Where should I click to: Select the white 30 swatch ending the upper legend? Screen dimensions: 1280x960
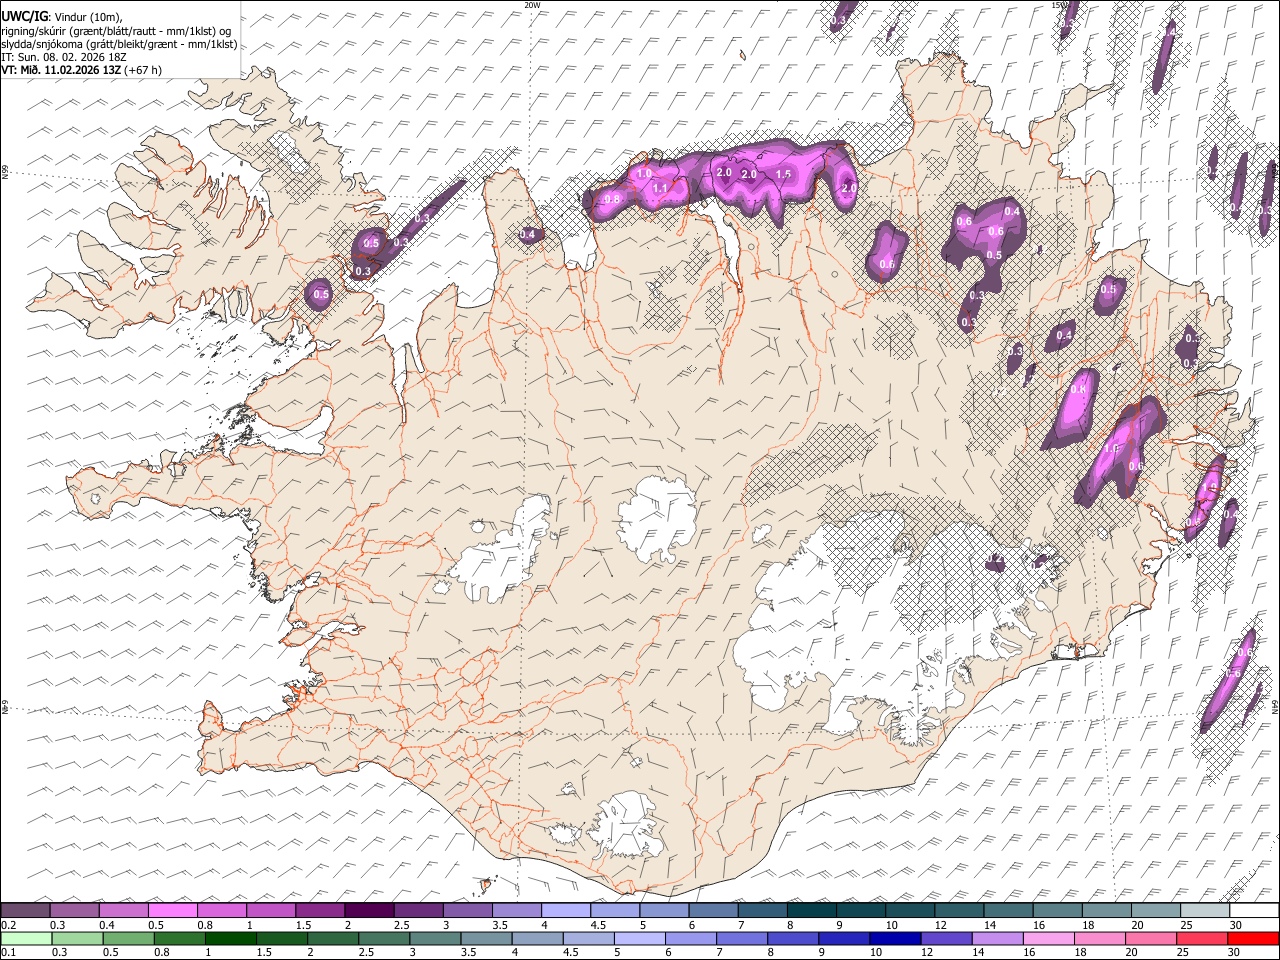[1254, 911]
